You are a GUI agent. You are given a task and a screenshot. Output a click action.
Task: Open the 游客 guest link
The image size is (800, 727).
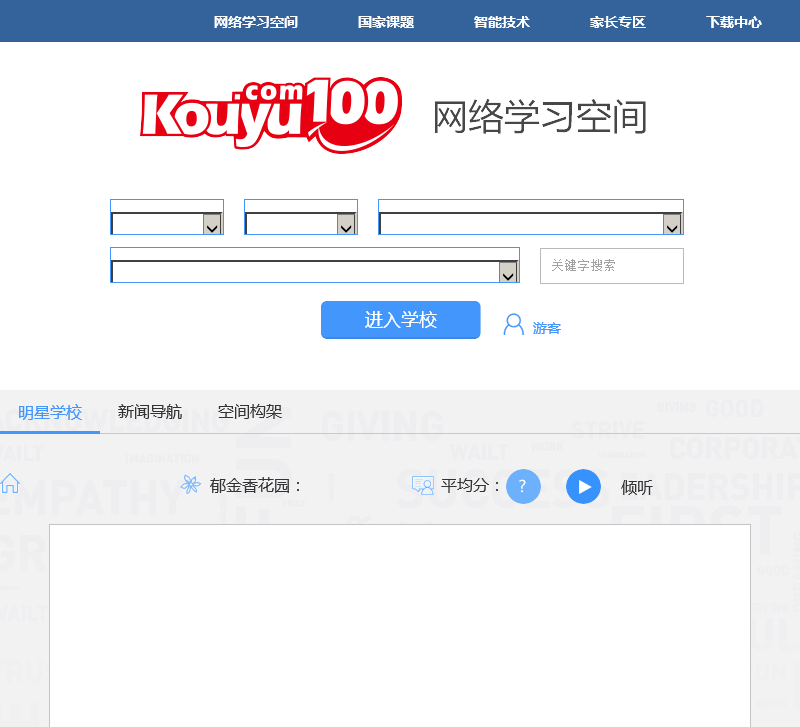tap(546, 328)
